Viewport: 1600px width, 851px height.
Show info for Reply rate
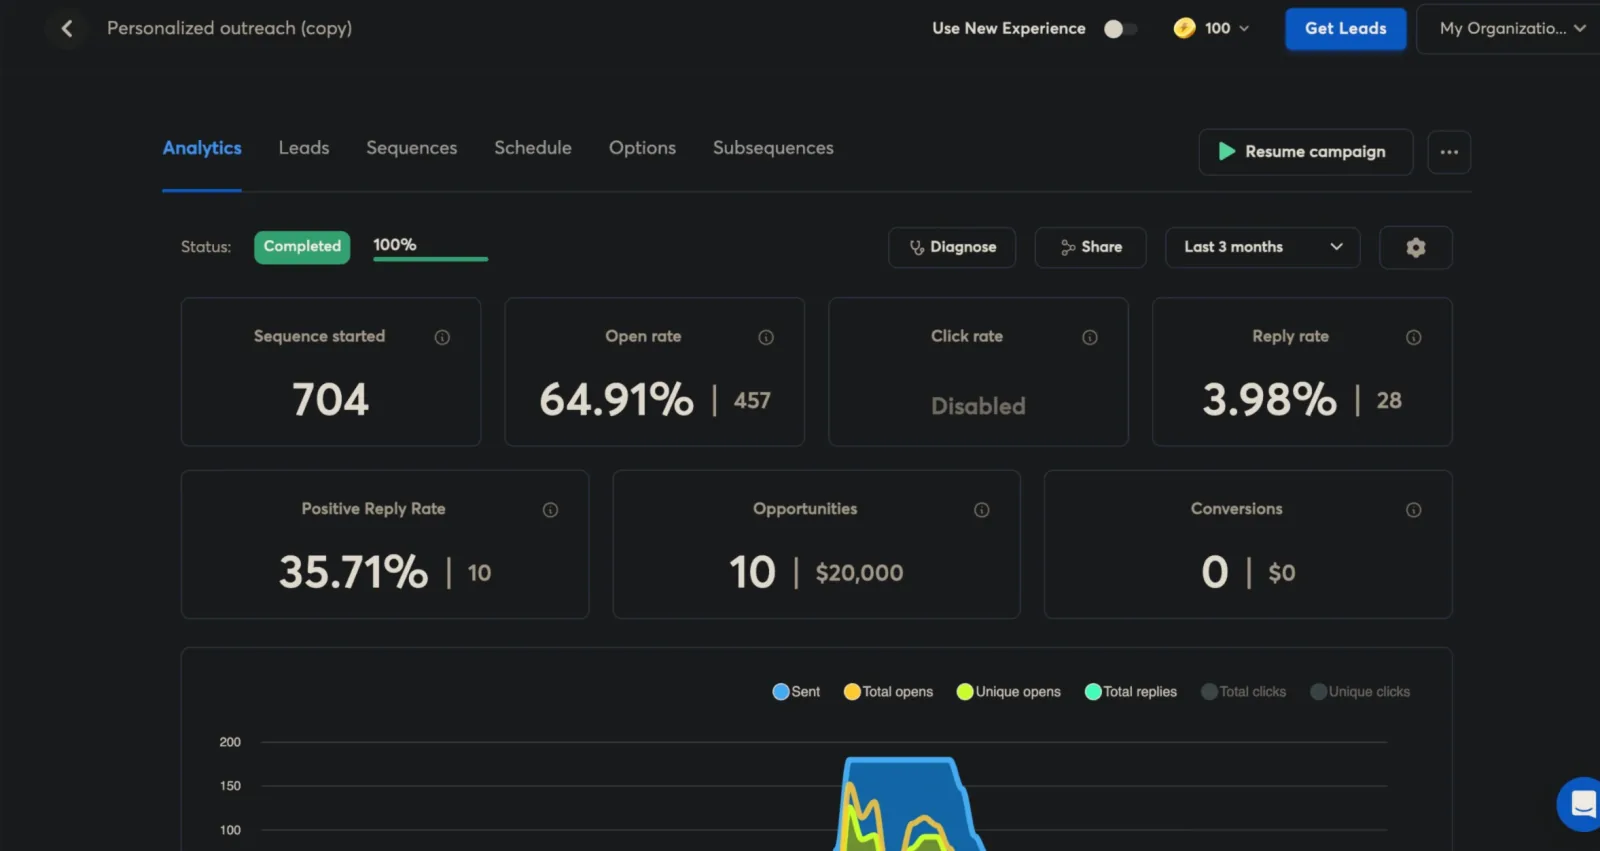pos(1413,338)
